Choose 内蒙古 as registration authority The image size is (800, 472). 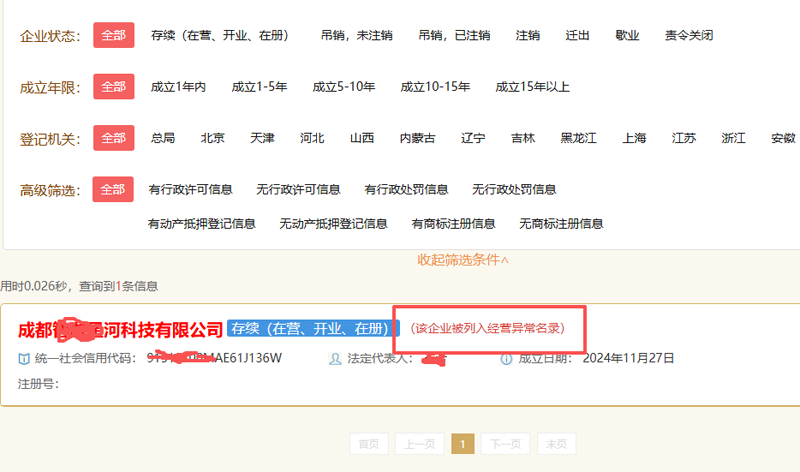pyautogui.click(x=417, y=138)
